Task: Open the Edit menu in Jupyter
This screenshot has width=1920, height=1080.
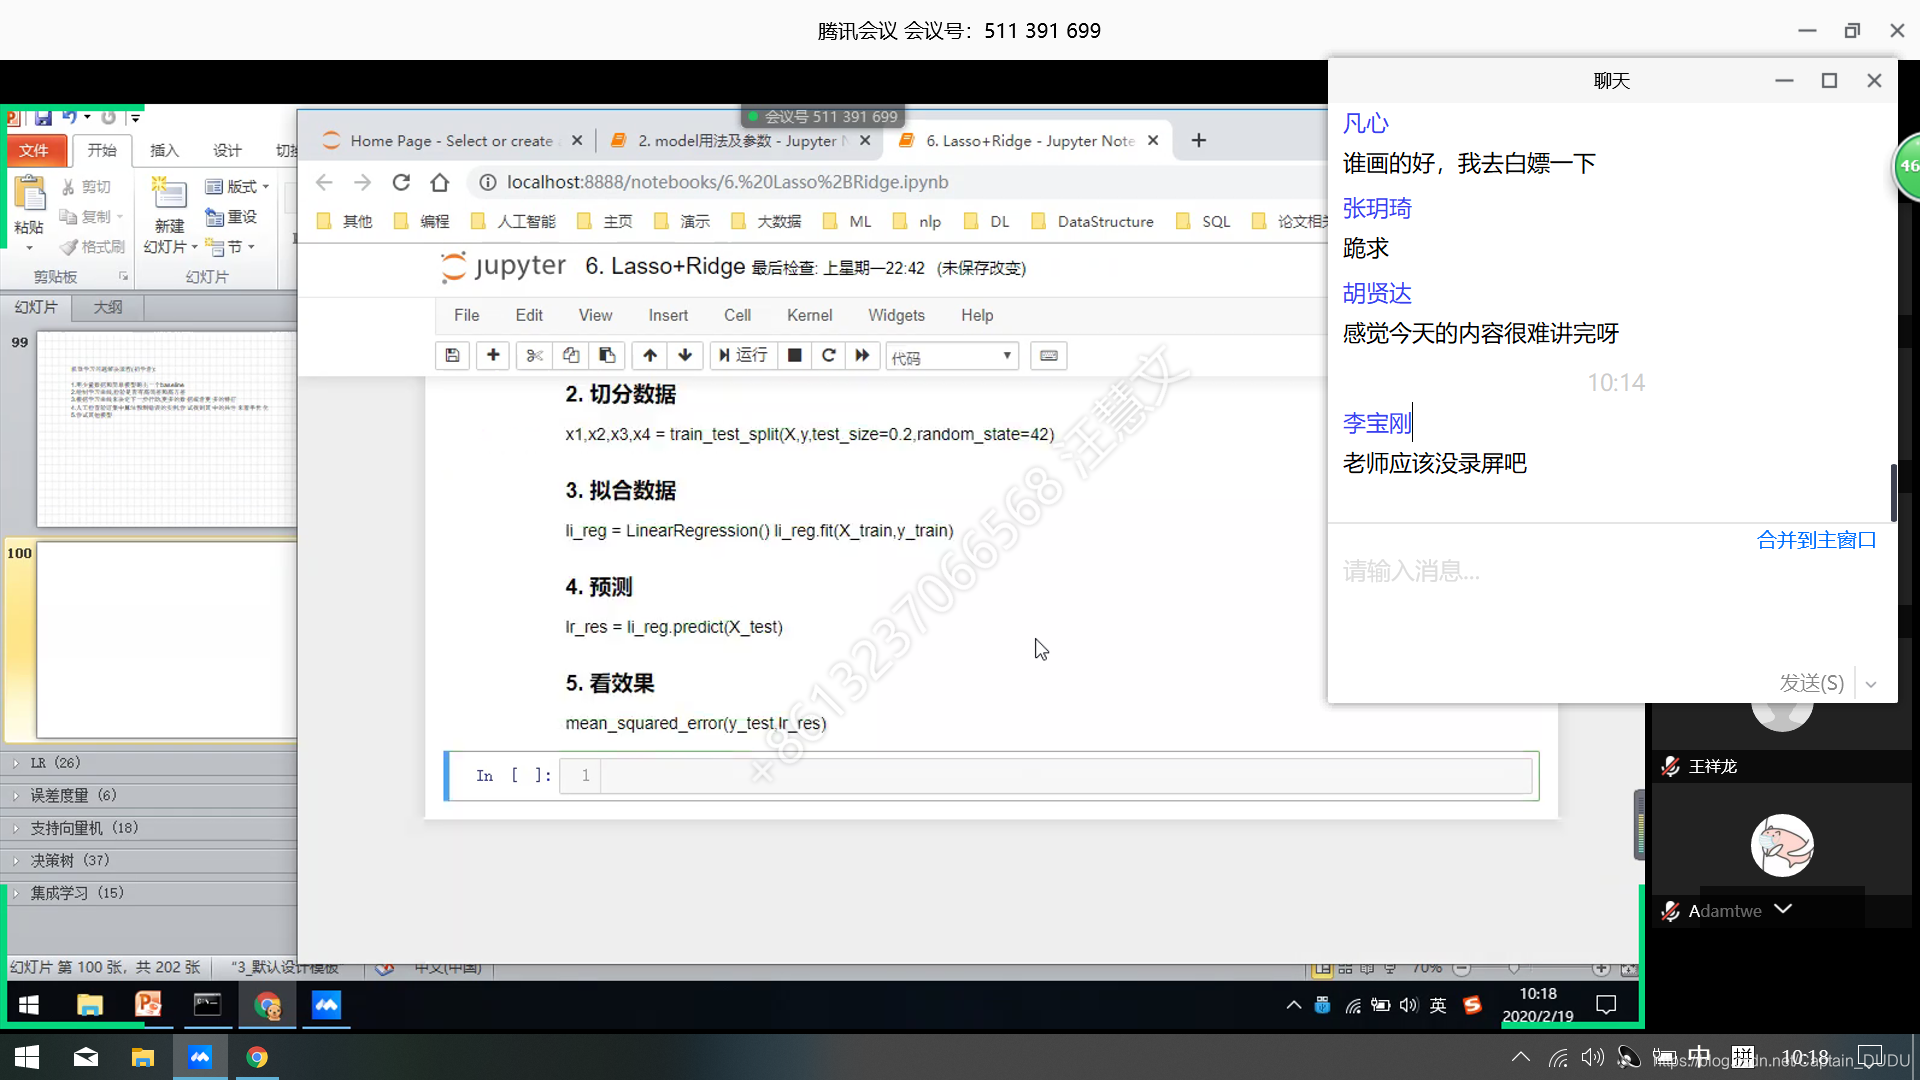Action: [x=529, y=315]
